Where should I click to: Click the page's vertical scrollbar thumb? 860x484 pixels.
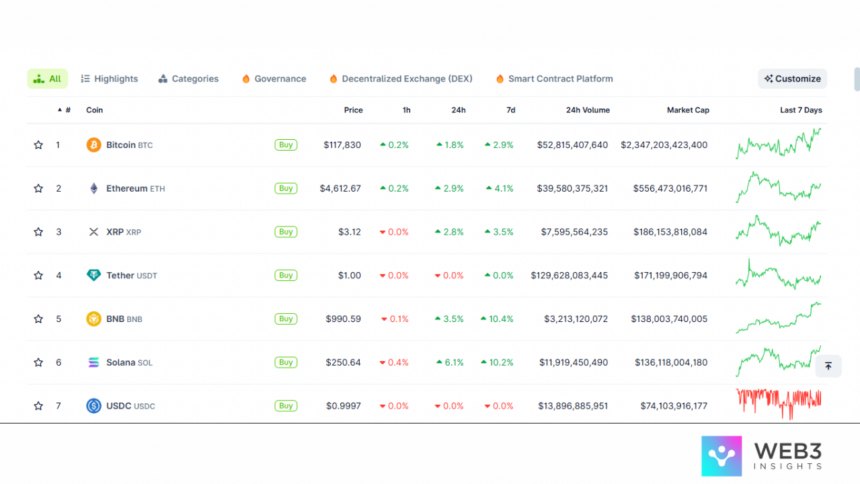856,79
